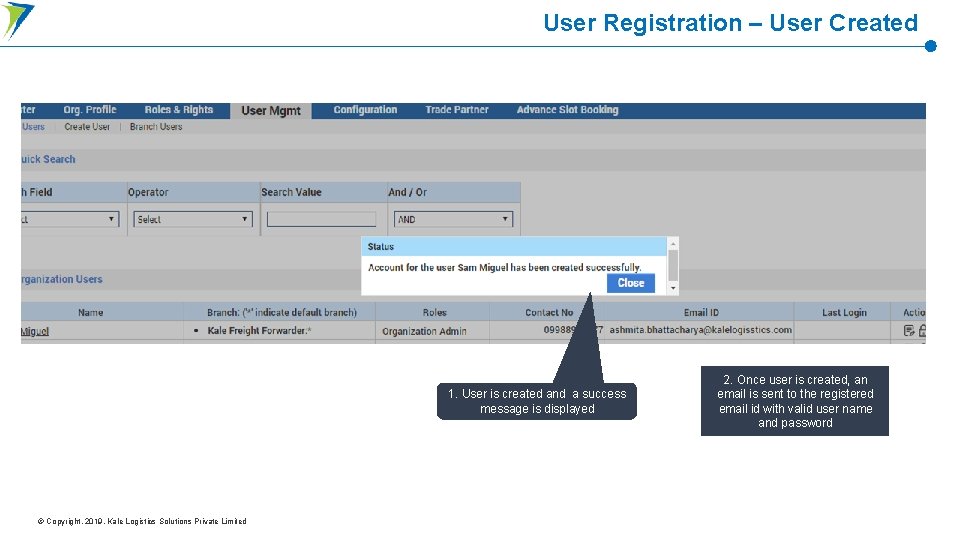Image resolution: width=960 pixels, height=540 pixels.
Task: Click the account created success message
Action: [504, 268]
